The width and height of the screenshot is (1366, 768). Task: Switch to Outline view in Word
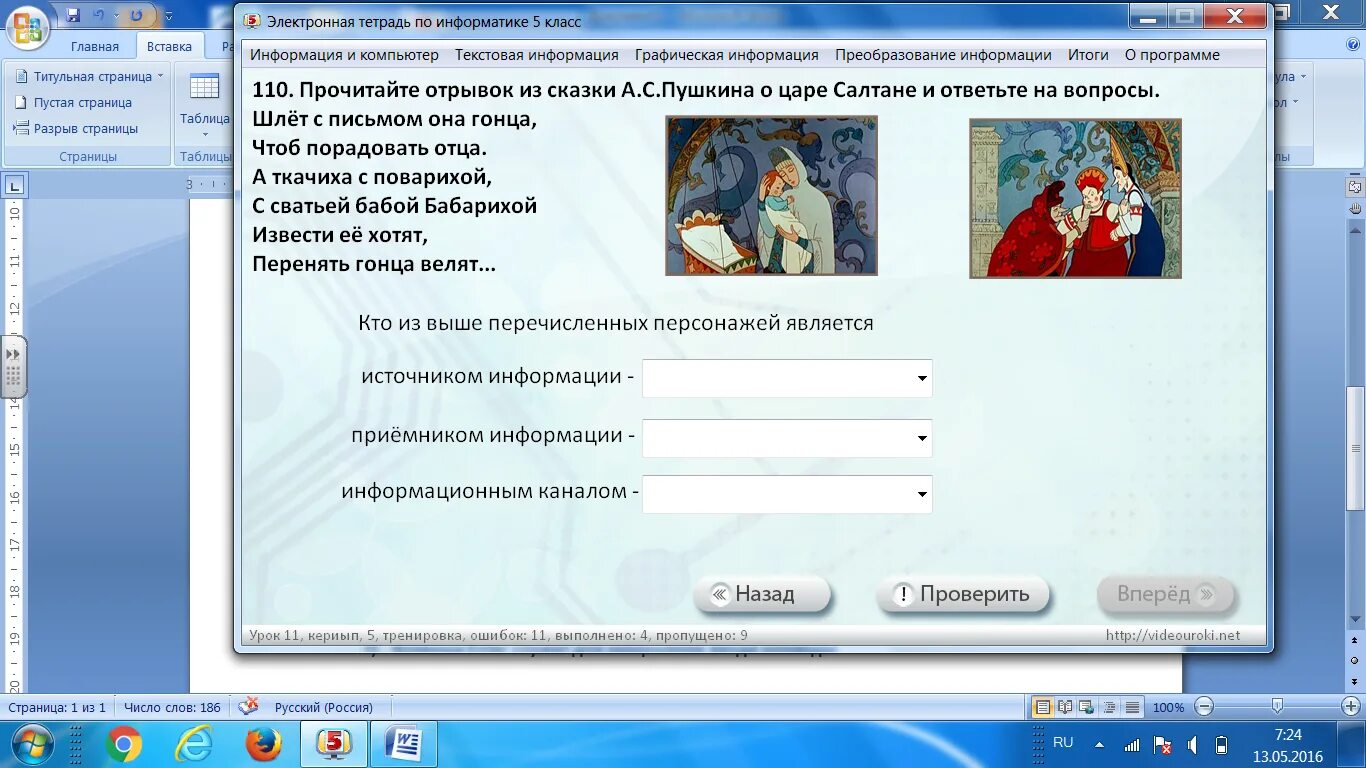tap(1109, 707)
